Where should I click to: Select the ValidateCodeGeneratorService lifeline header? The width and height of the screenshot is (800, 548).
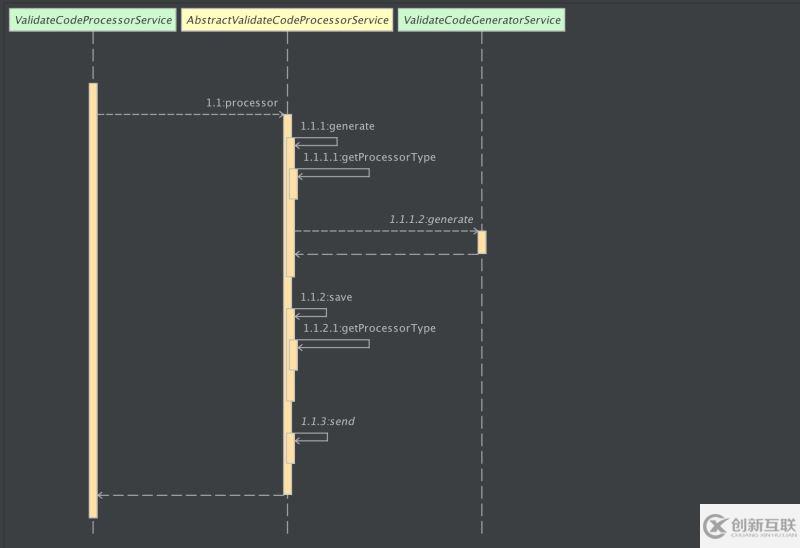pos(482,20)
